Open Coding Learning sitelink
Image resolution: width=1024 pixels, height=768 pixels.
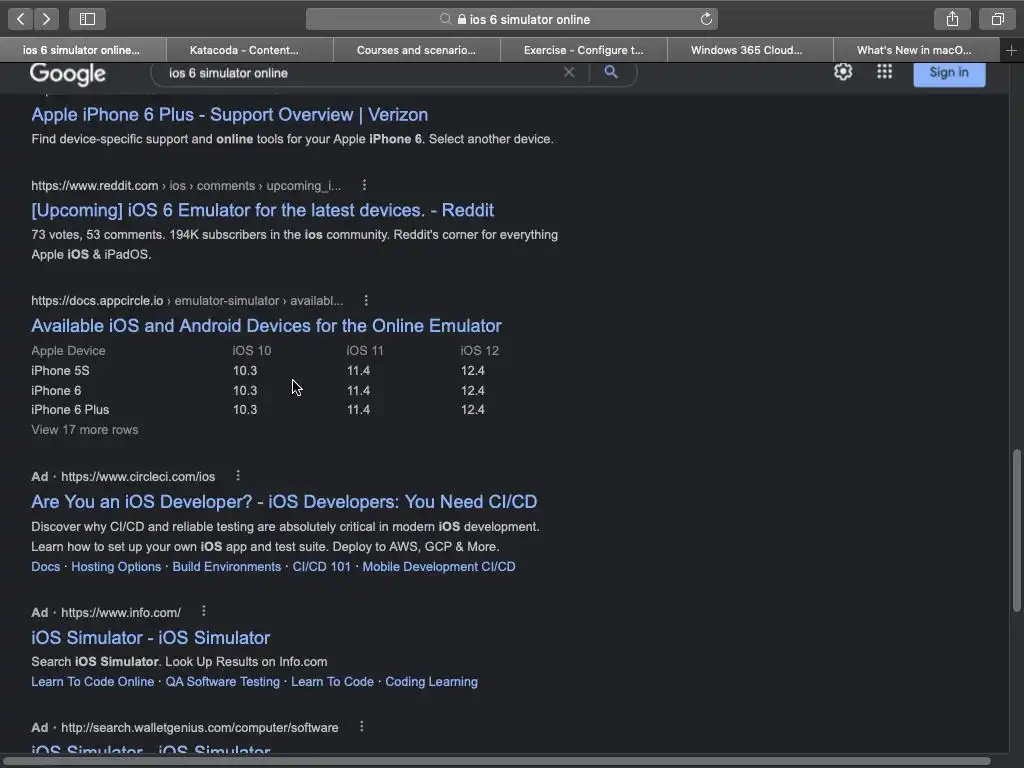pyautogui.click(x=432, y=682)
